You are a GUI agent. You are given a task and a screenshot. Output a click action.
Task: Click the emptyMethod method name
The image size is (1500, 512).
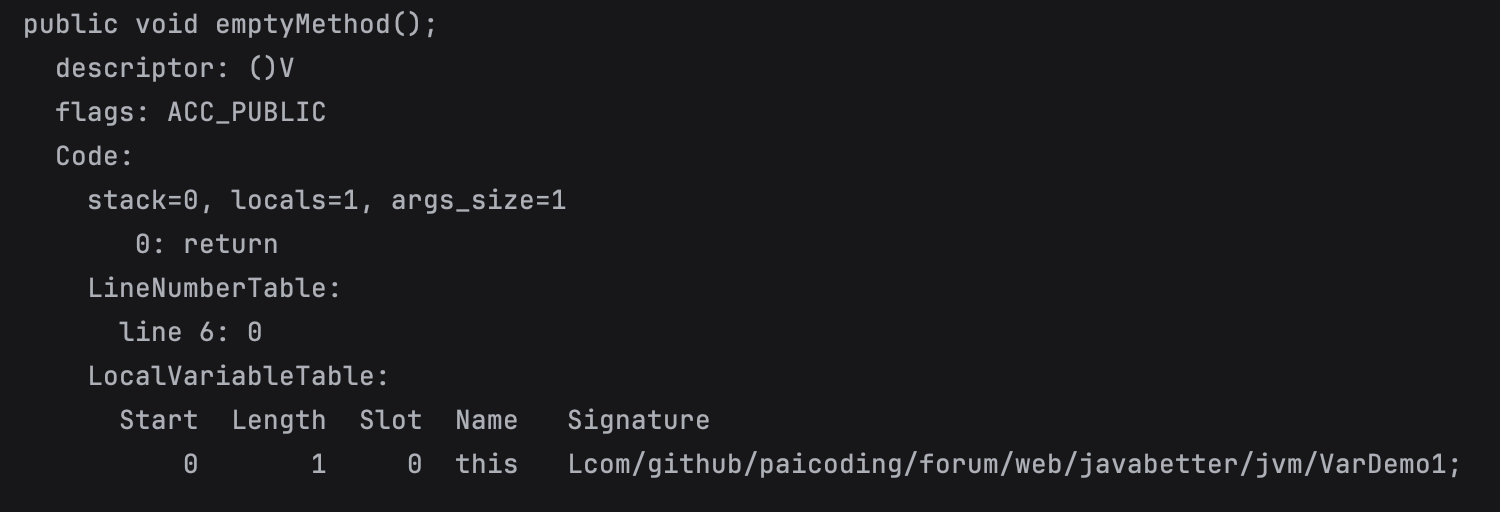[x=303, y=25]
